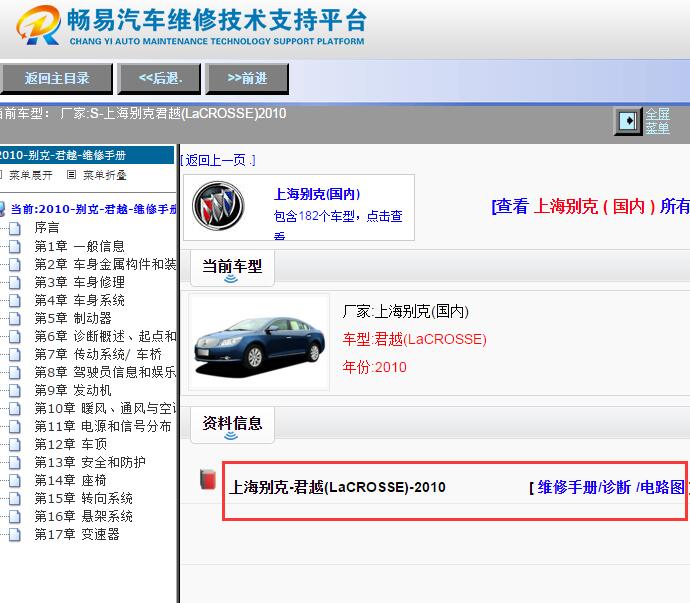
Task: Click 全屏菜单 text toggle
Action: coord(658,121)
